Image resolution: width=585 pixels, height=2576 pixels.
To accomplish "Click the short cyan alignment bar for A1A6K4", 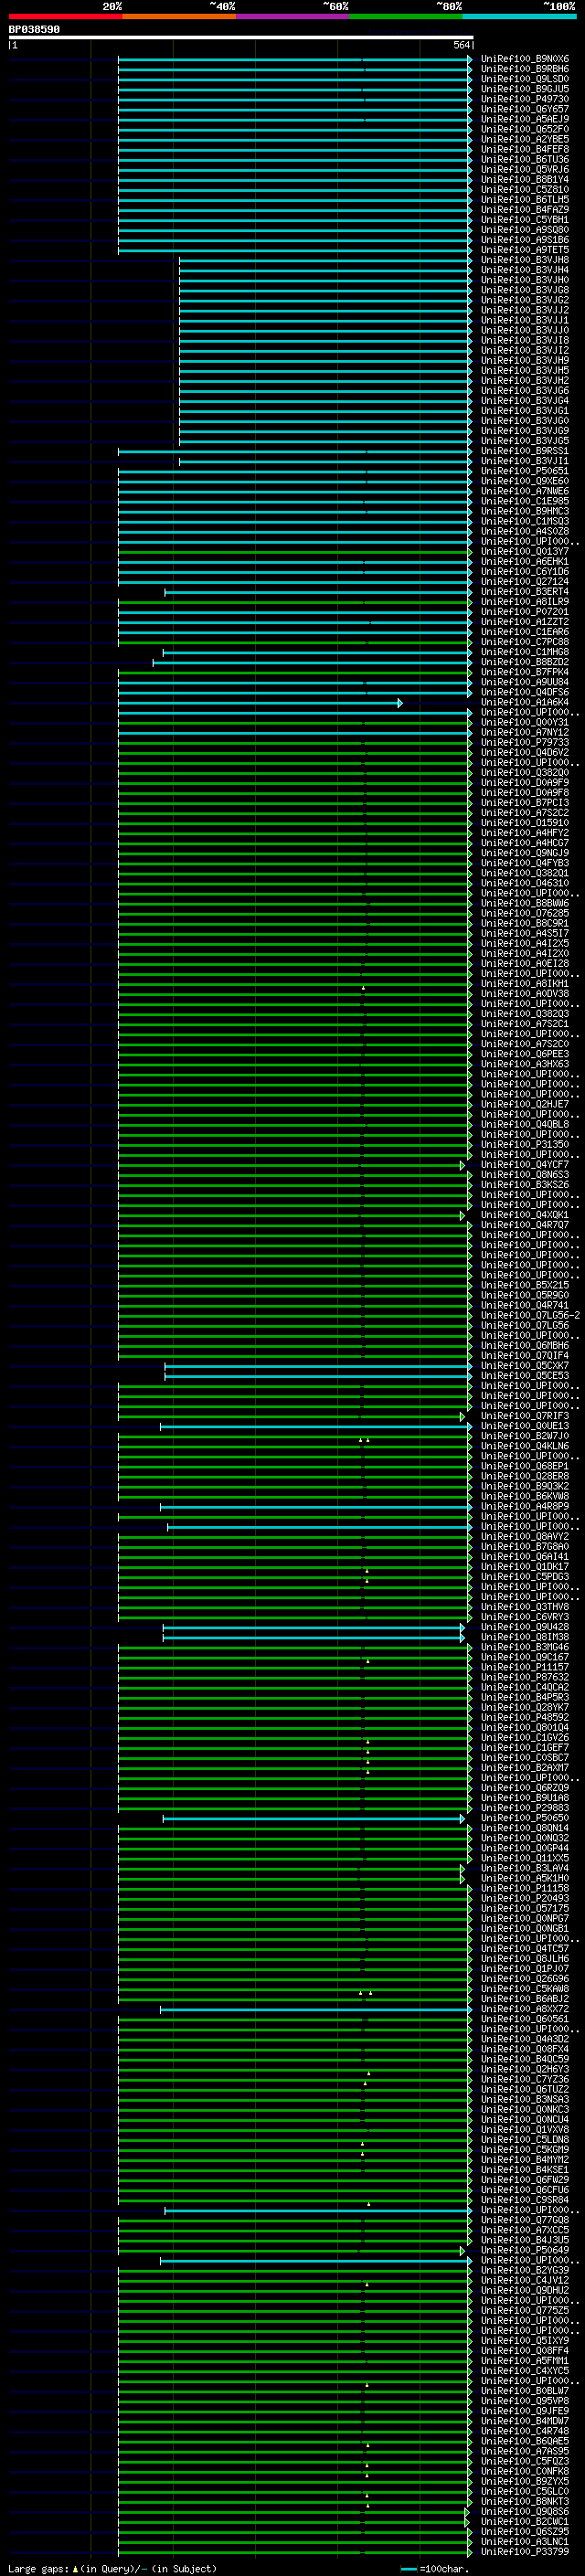I will tap(260, 703).
